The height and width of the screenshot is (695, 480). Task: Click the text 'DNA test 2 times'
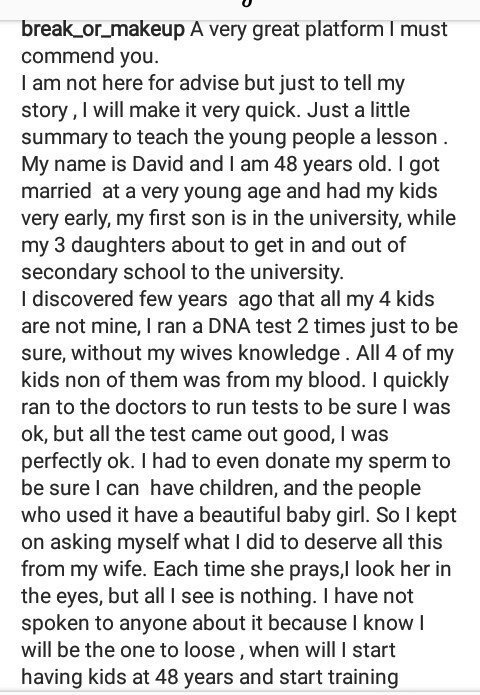(x=287, y=326)
